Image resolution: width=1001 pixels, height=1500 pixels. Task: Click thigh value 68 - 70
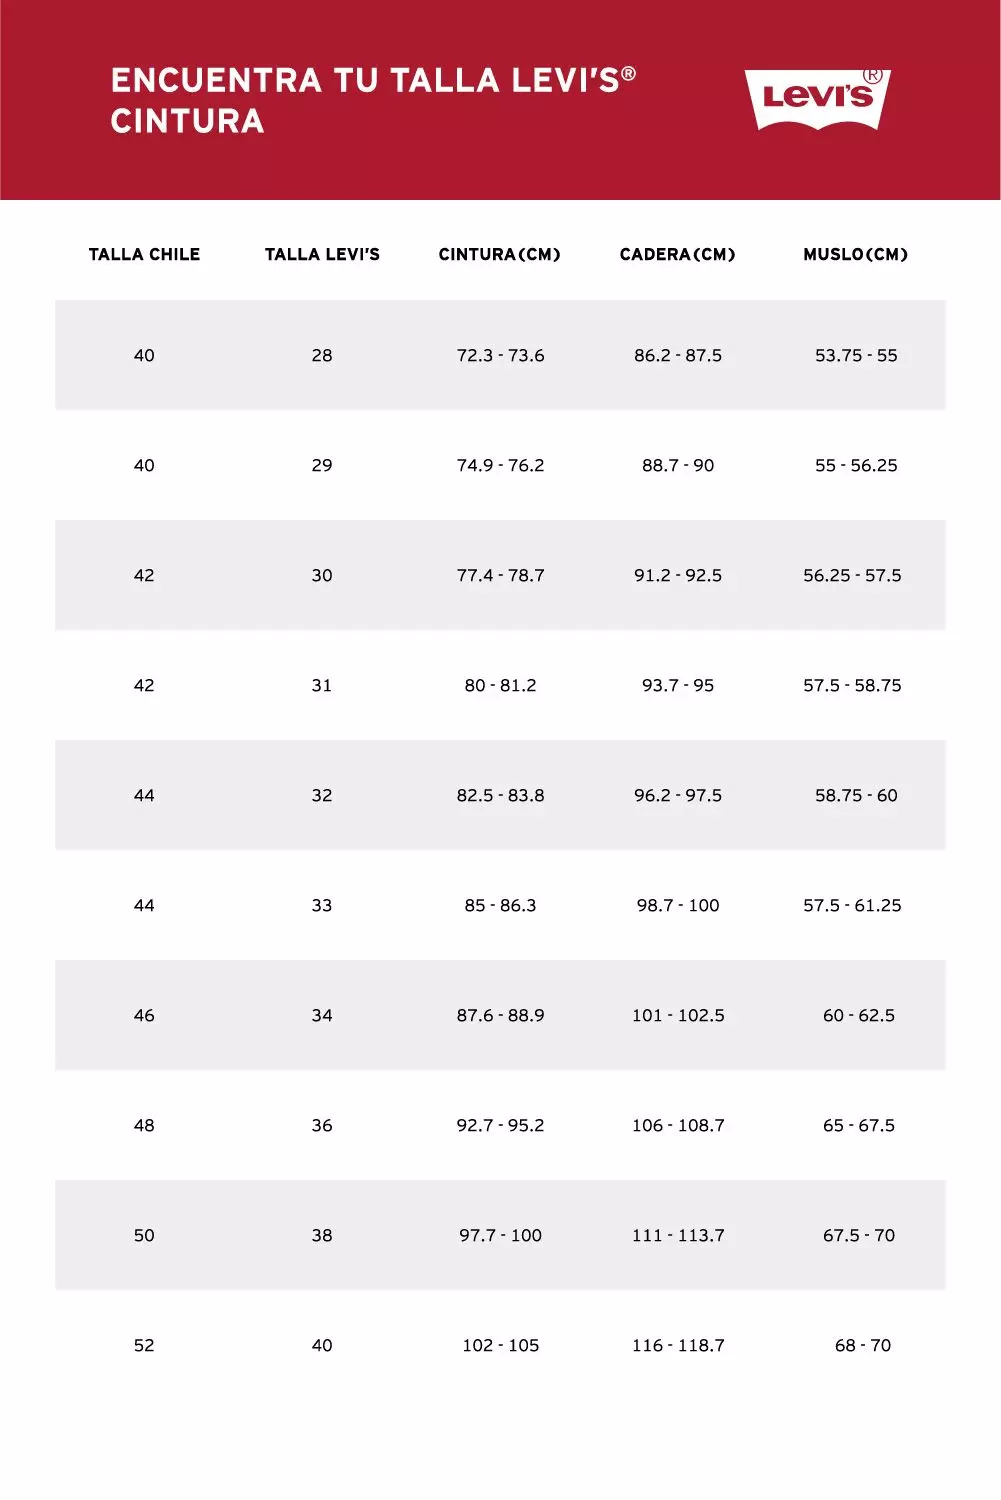coord(862,1346)
